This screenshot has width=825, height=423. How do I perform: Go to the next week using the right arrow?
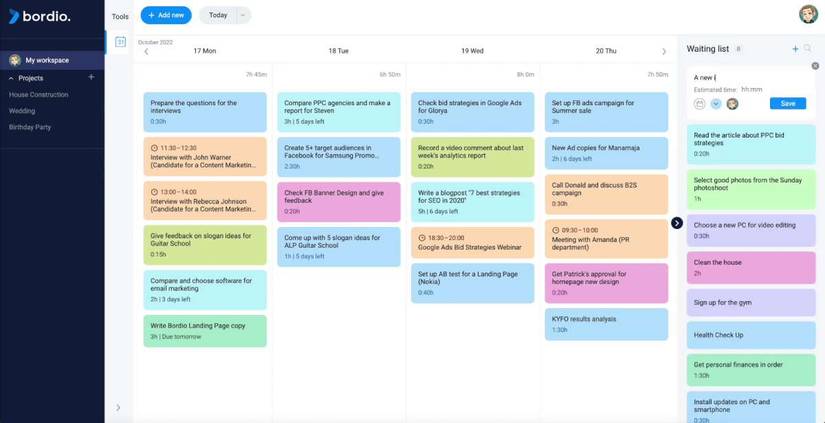coord(664,51)
